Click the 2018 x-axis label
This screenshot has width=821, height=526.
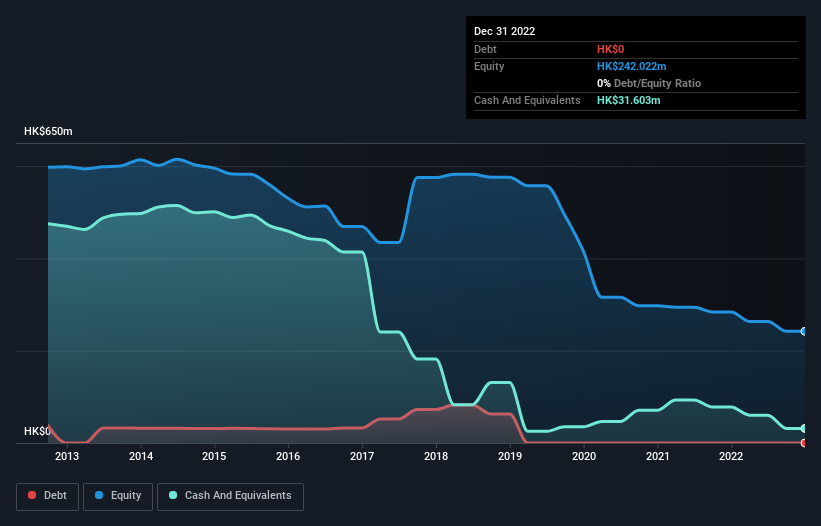(x=436, y=456)
